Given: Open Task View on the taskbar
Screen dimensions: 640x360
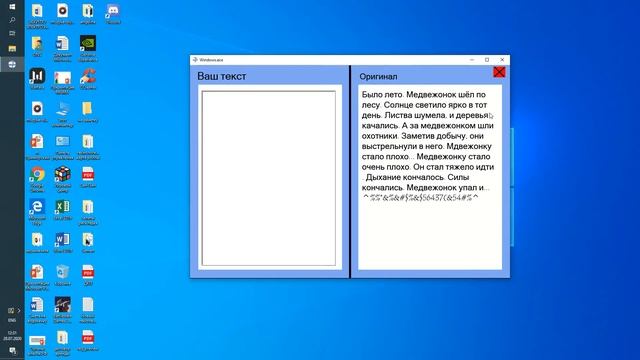Looking at the screenshot, I should pos(12,33).
